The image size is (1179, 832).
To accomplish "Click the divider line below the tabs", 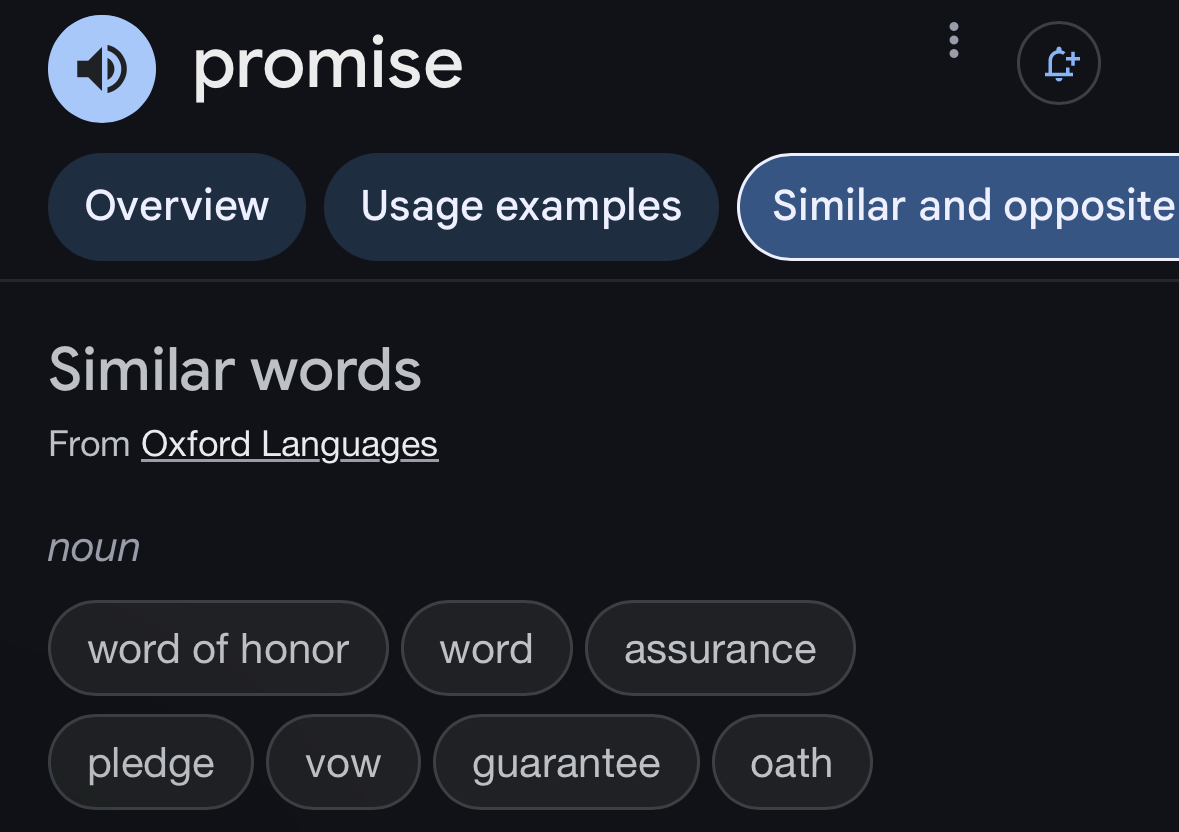I will pos(590,280).
